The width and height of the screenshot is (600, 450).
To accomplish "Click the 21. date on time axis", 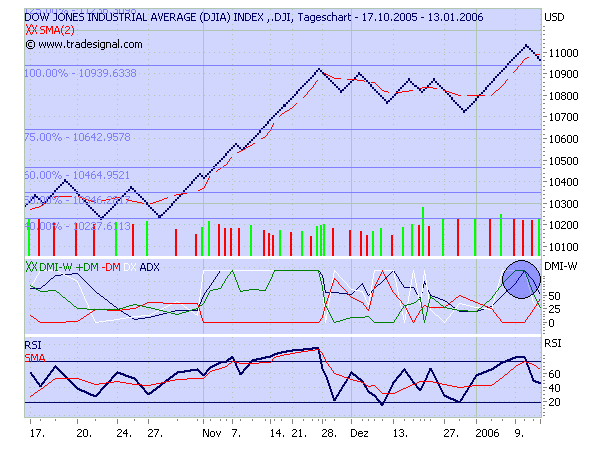I will click(x=299, y=433).
